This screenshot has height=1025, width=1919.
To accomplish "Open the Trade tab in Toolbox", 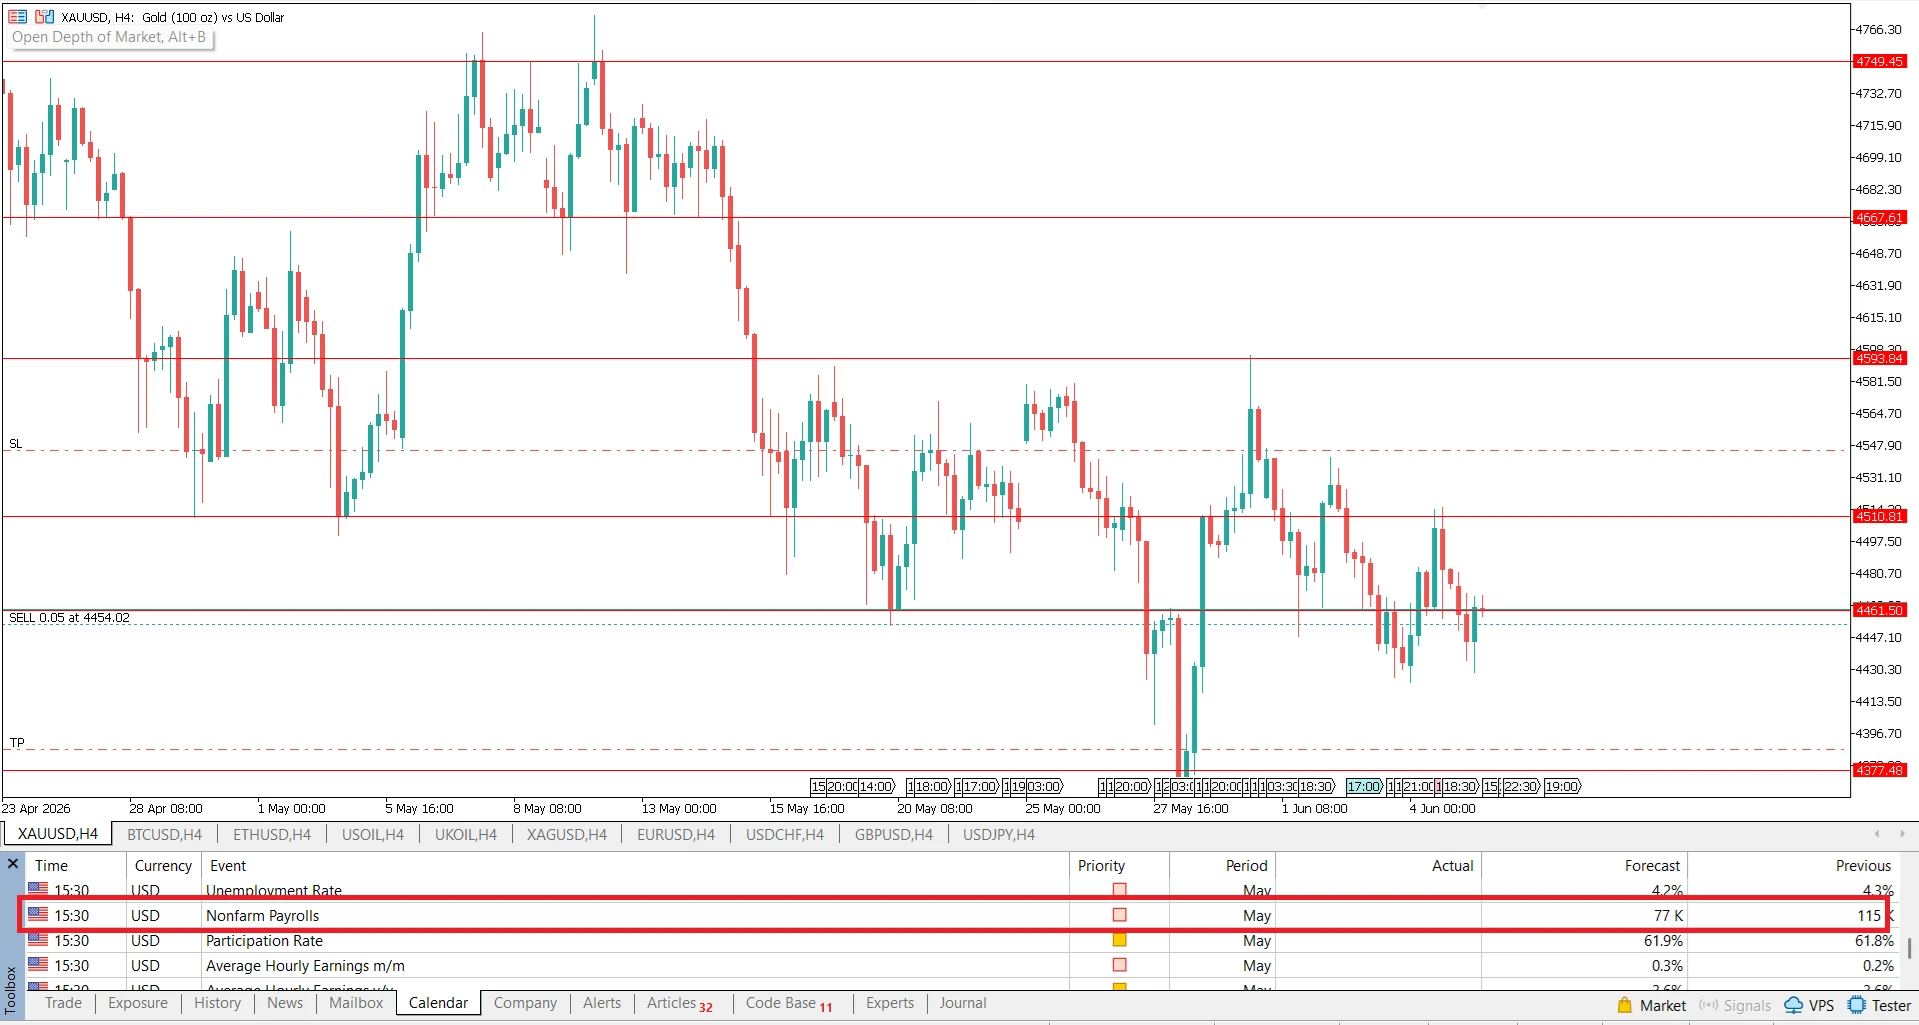I will coord(63,1003).
